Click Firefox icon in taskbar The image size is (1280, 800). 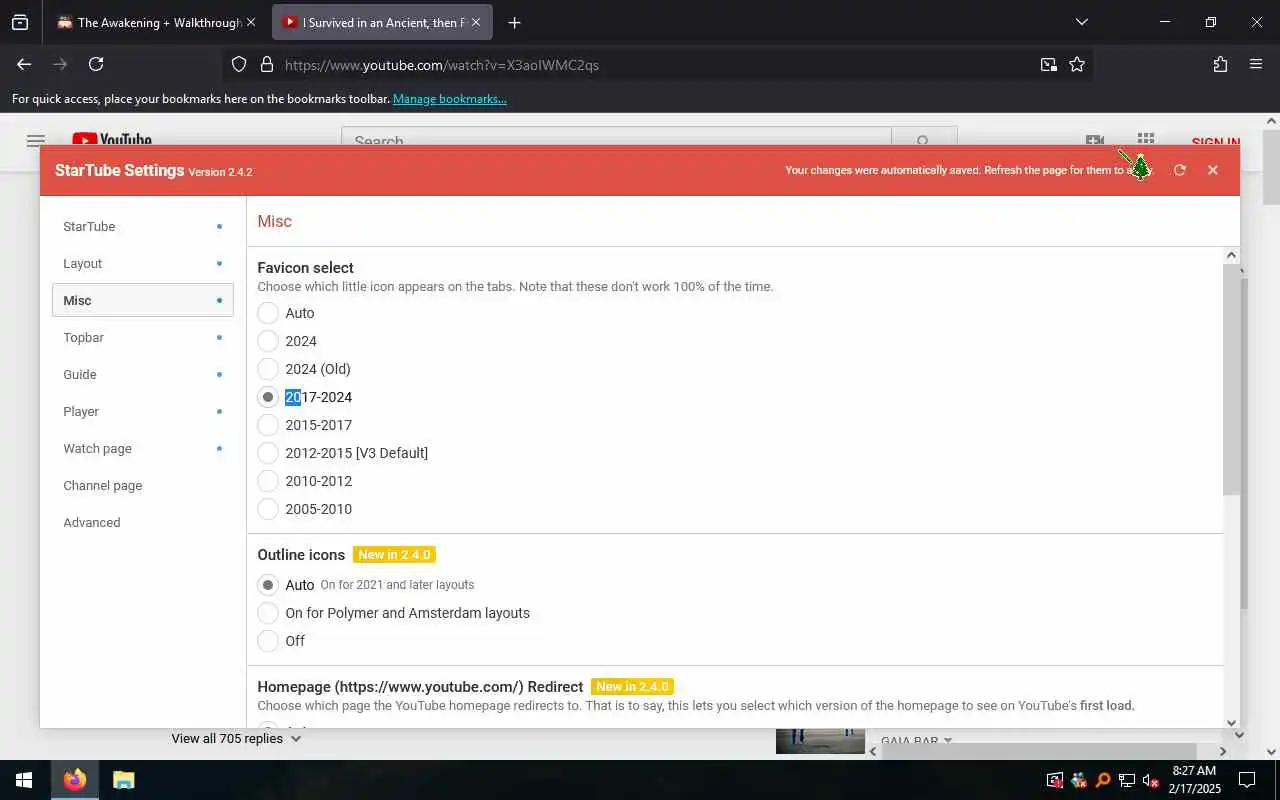tap(75, 780)
